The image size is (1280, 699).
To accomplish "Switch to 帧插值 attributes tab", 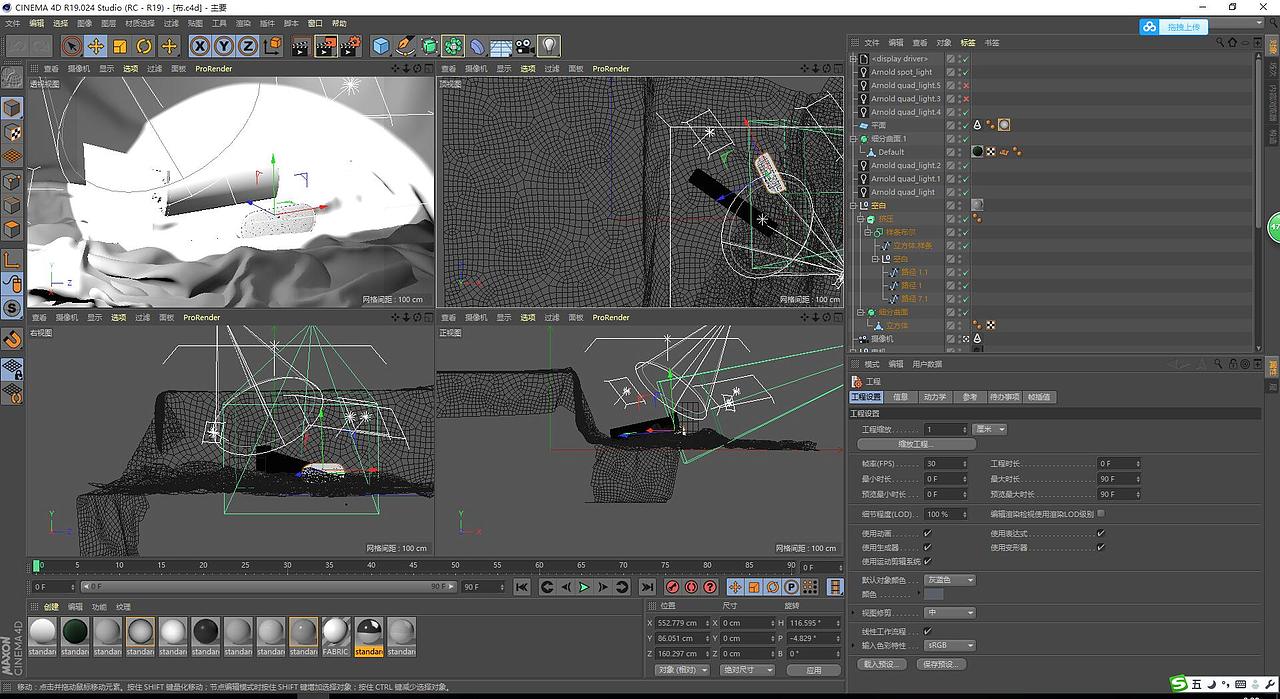I will (1040, 397).
